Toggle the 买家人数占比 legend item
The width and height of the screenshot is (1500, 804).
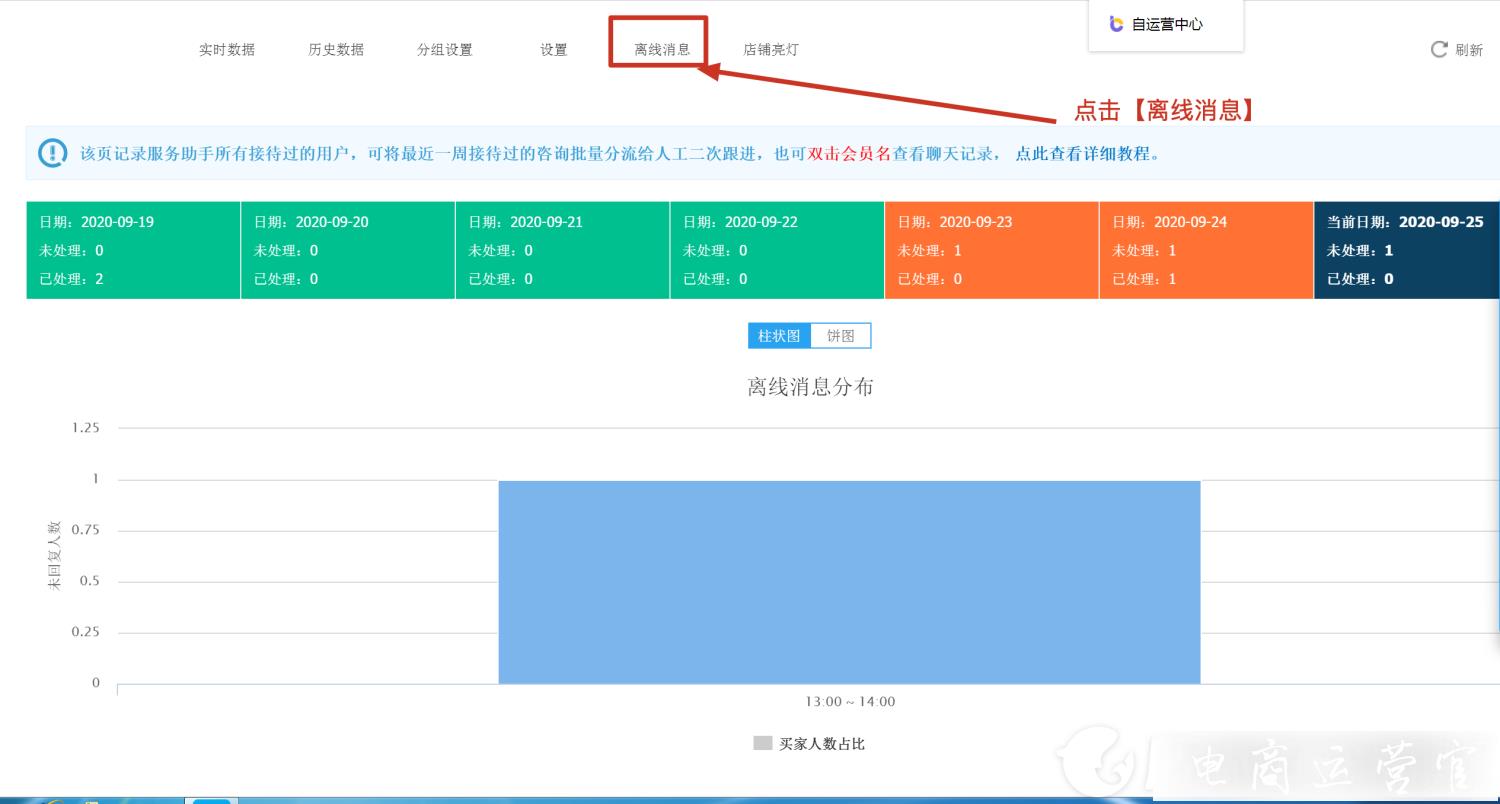tap(810, 744)
